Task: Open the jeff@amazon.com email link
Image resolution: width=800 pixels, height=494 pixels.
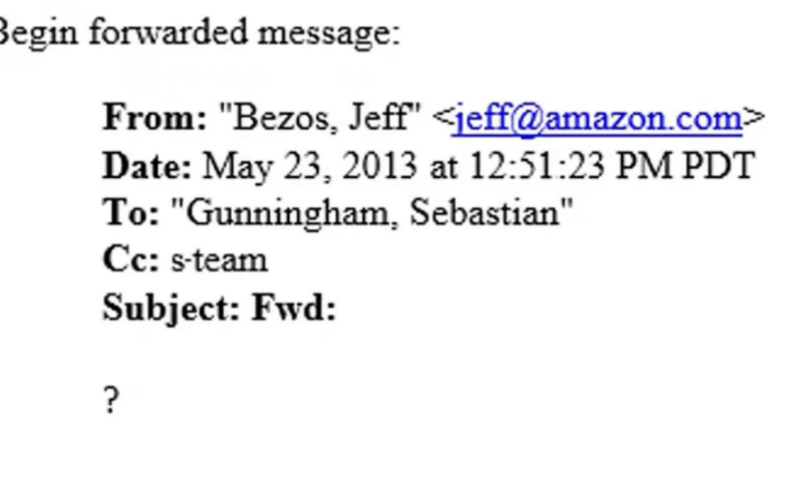Action: [597, 120]
